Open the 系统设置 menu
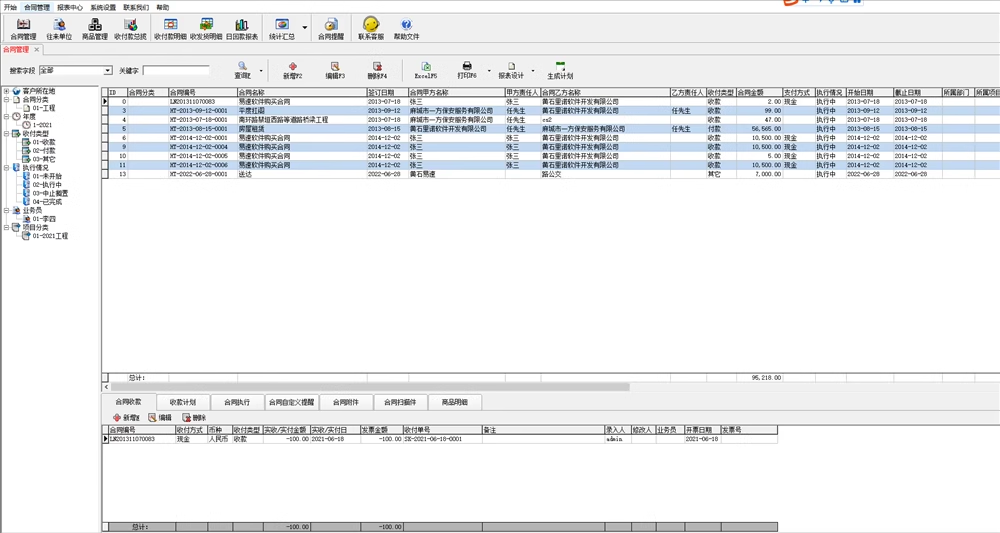 coord(103,8)
